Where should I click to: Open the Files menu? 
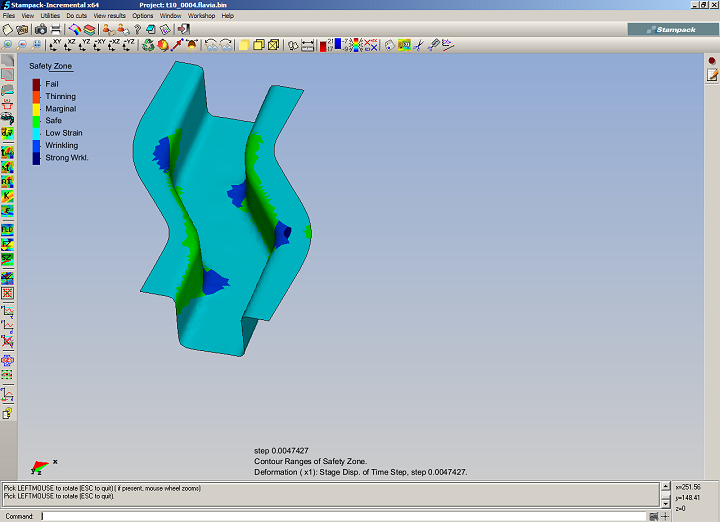[9, 16]
